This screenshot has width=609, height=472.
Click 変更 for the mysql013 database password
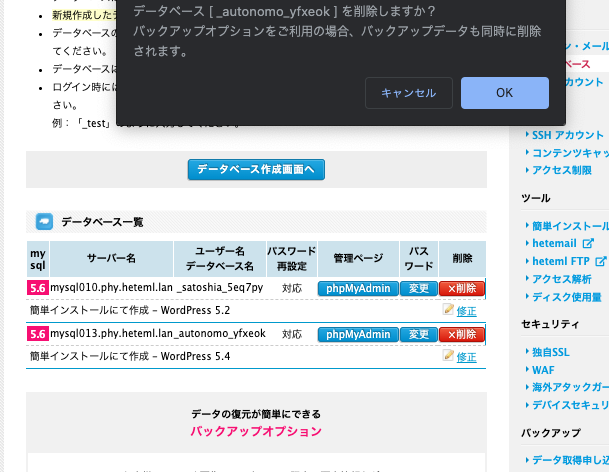[418, 334]
